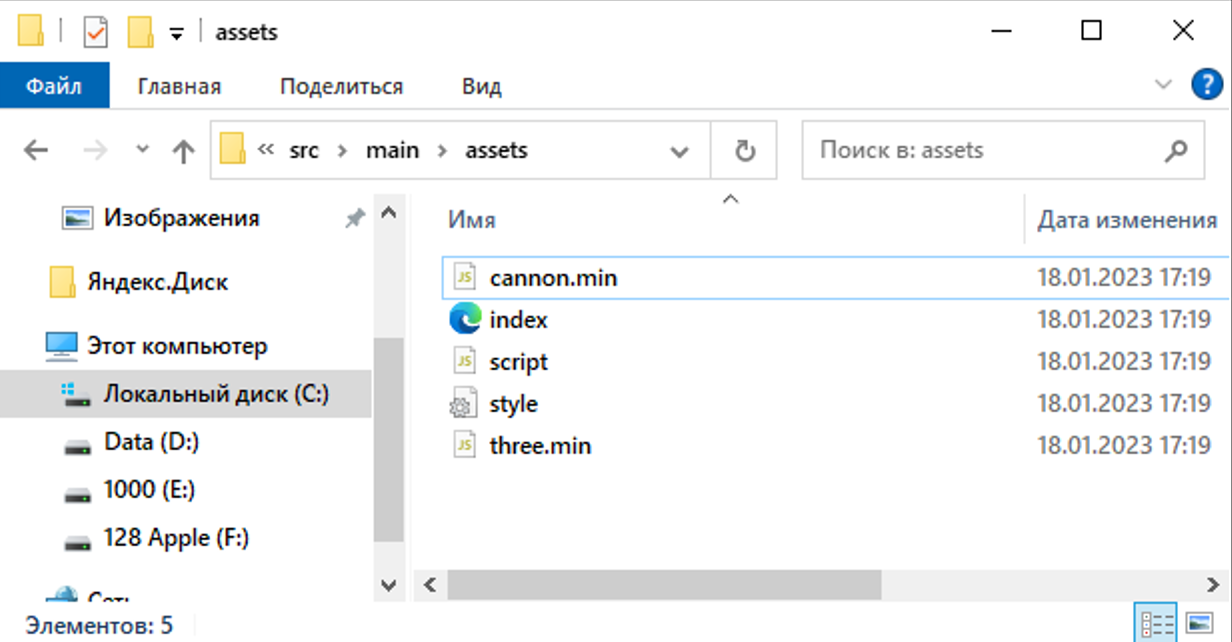This screenshot has width=1232, height=642.
Task: Sort files by Дата изменения column
Action: [x=1126, y=220]
